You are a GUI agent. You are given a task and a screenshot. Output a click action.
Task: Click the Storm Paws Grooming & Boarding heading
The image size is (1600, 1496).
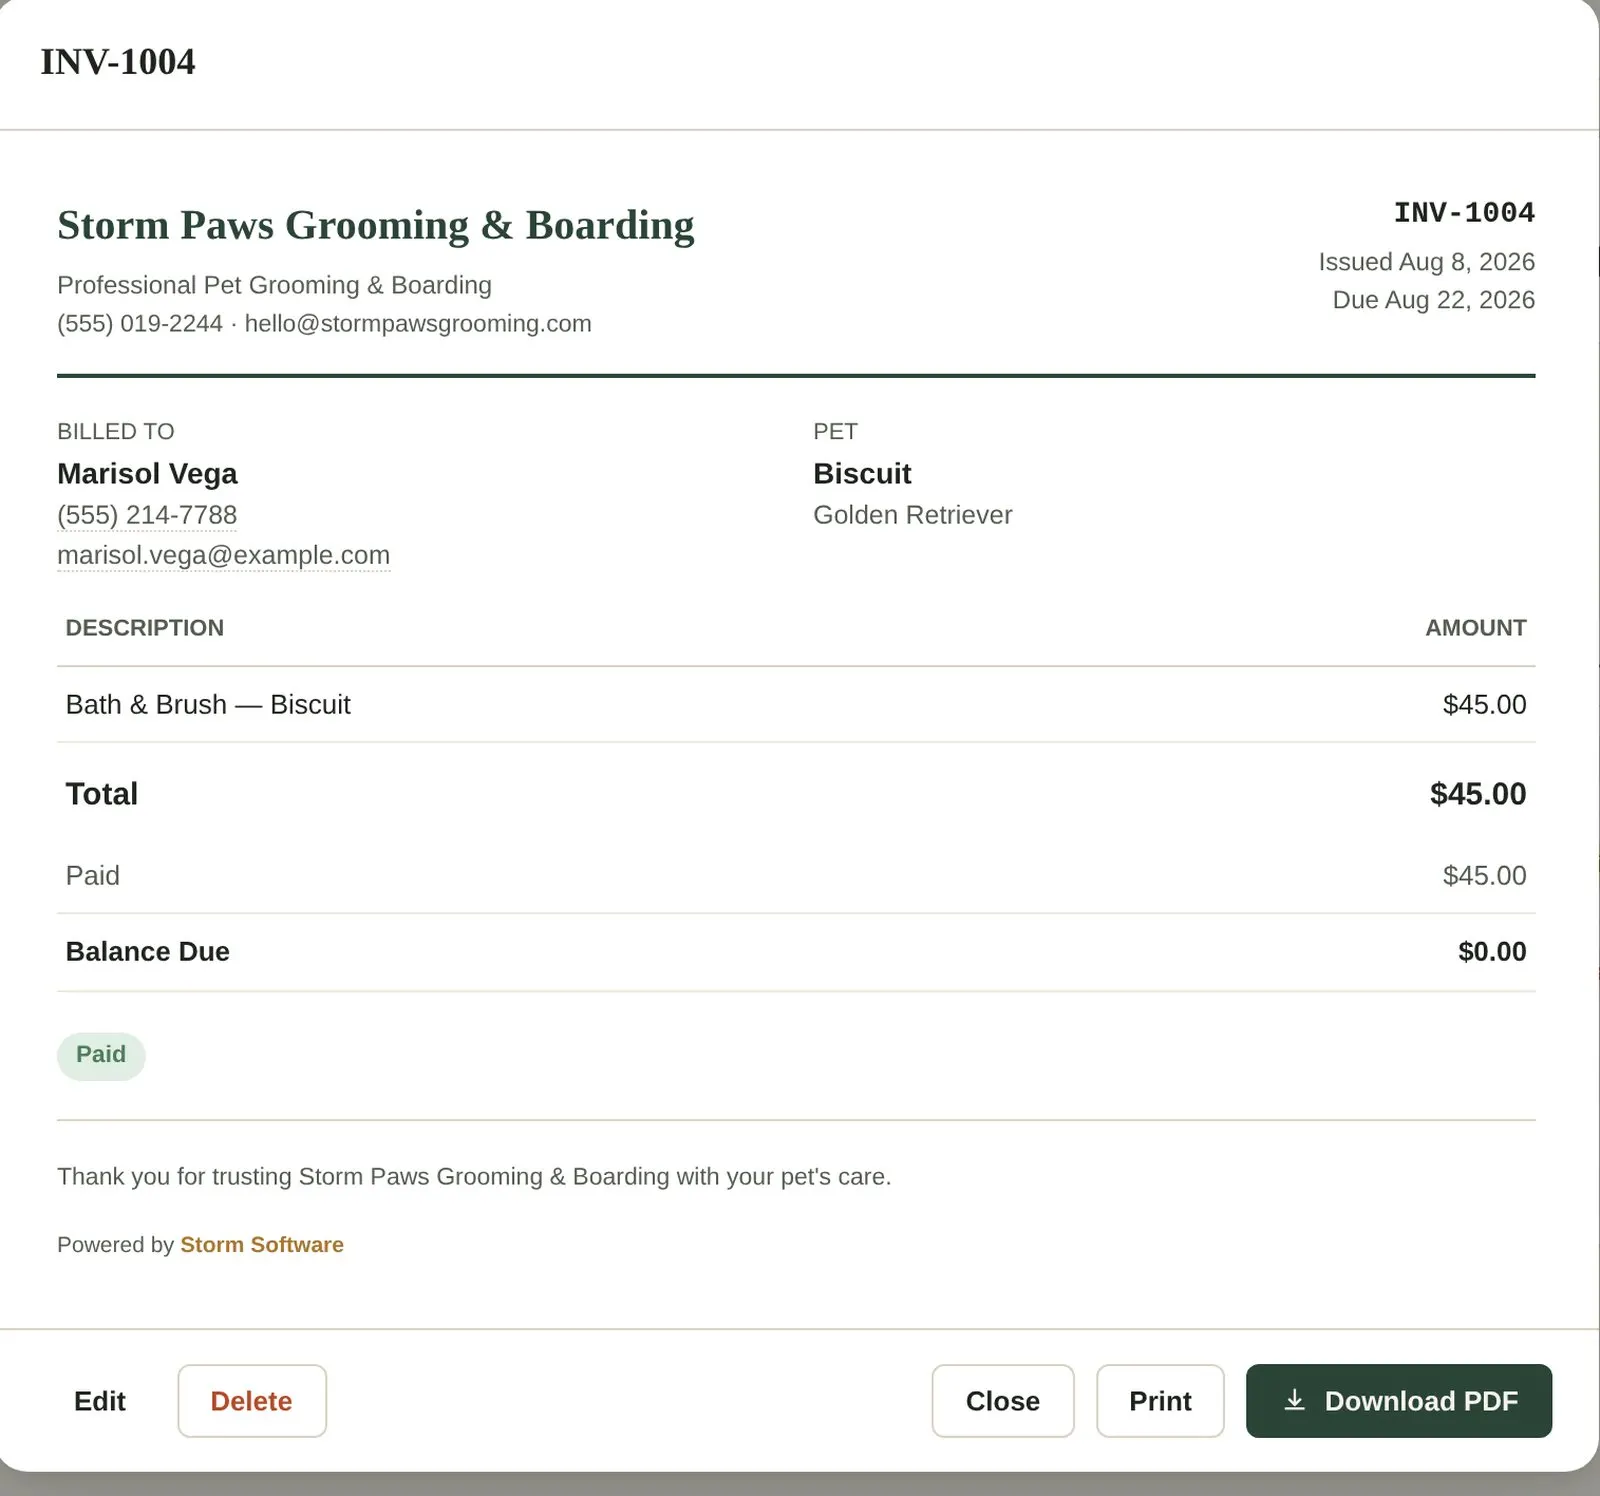point(376,225)
